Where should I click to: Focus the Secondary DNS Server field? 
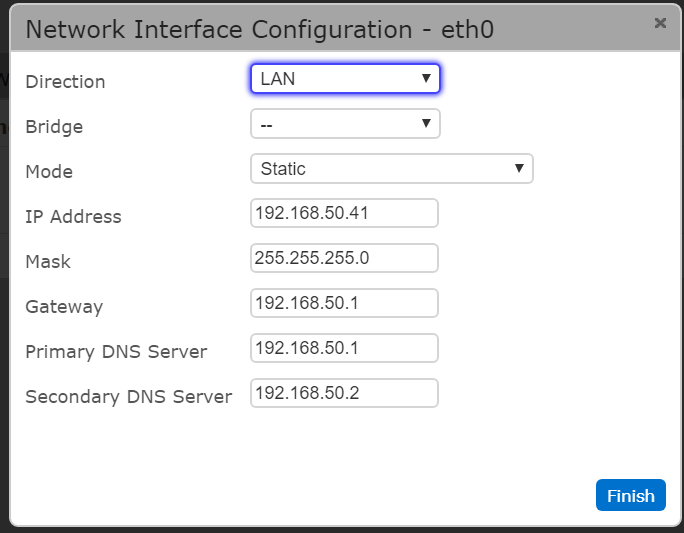(344, 394)
